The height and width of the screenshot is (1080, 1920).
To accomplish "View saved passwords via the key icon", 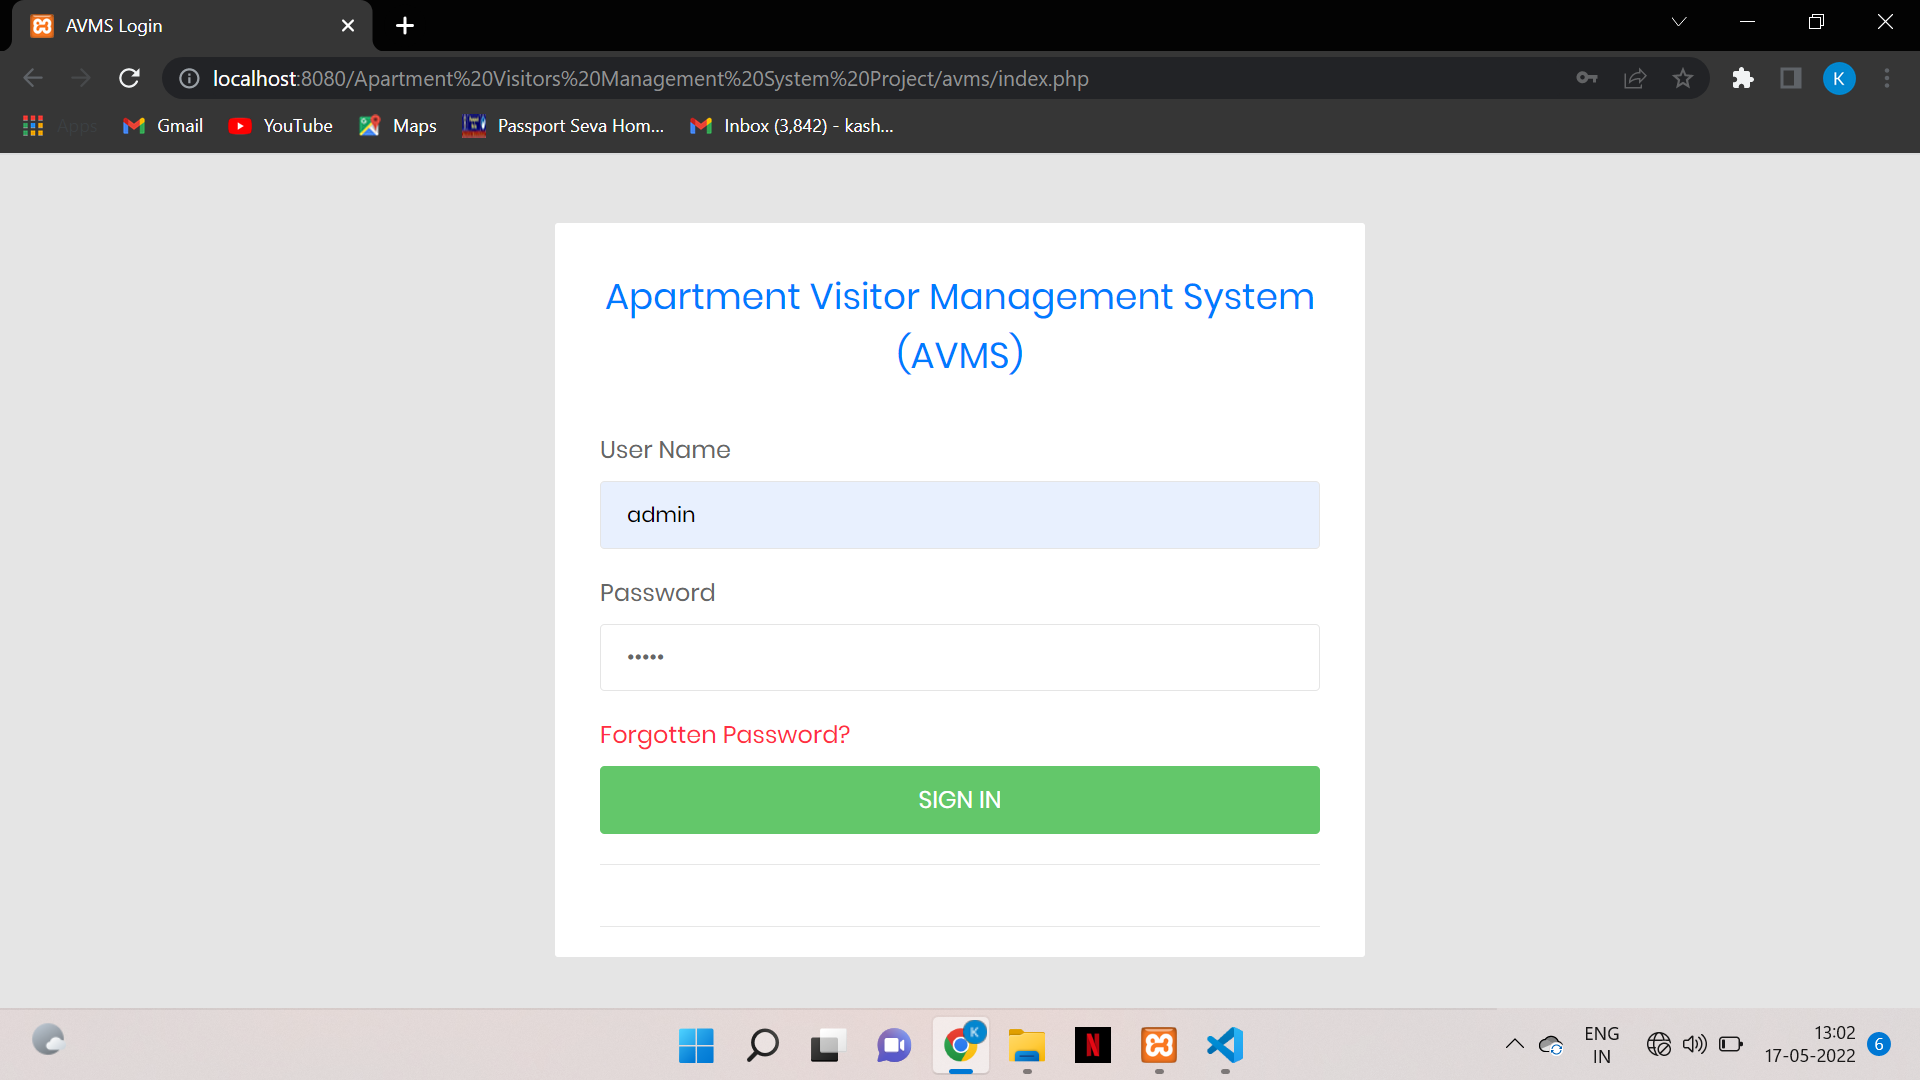I will (1587, 78).
